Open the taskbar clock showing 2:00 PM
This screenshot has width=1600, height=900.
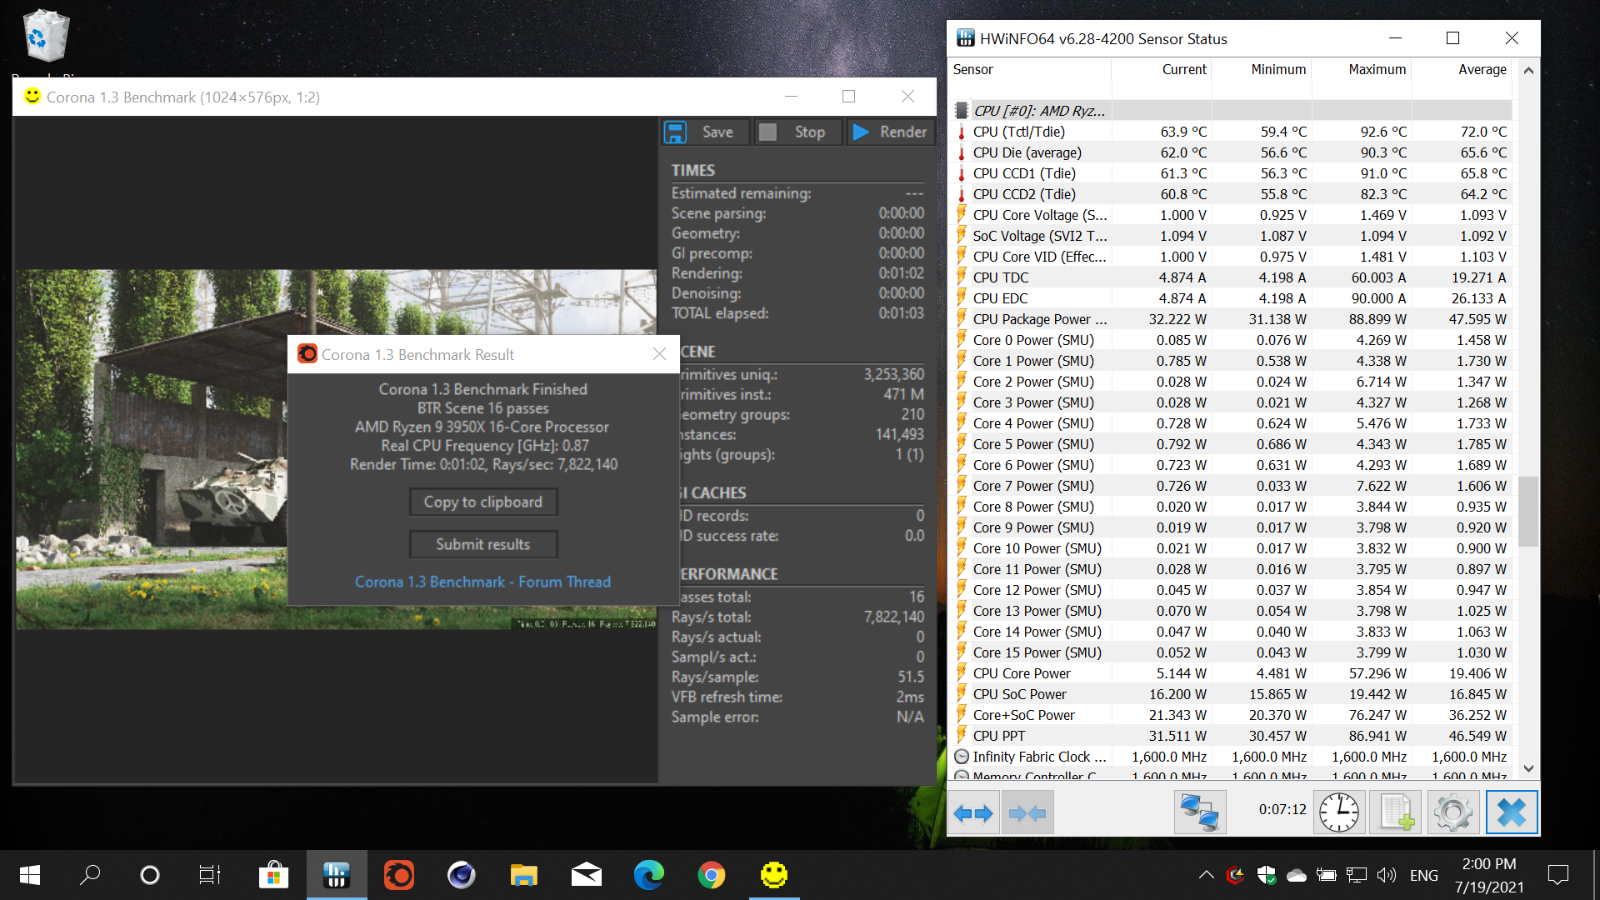1489,875
